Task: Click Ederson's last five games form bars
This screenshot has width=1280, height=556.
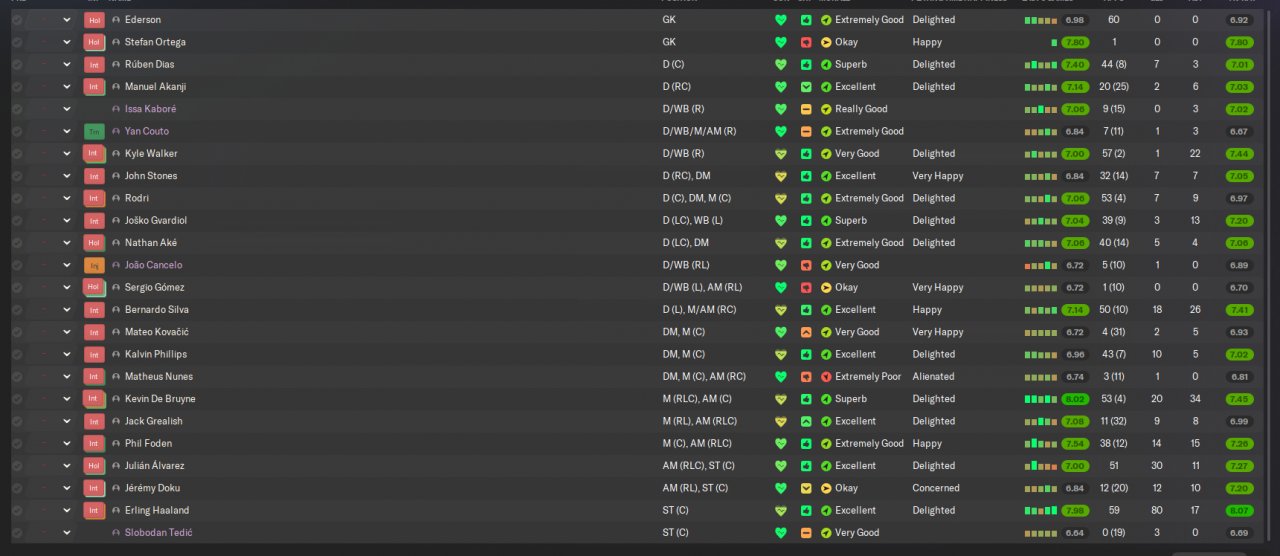Action: point(1040,20)
